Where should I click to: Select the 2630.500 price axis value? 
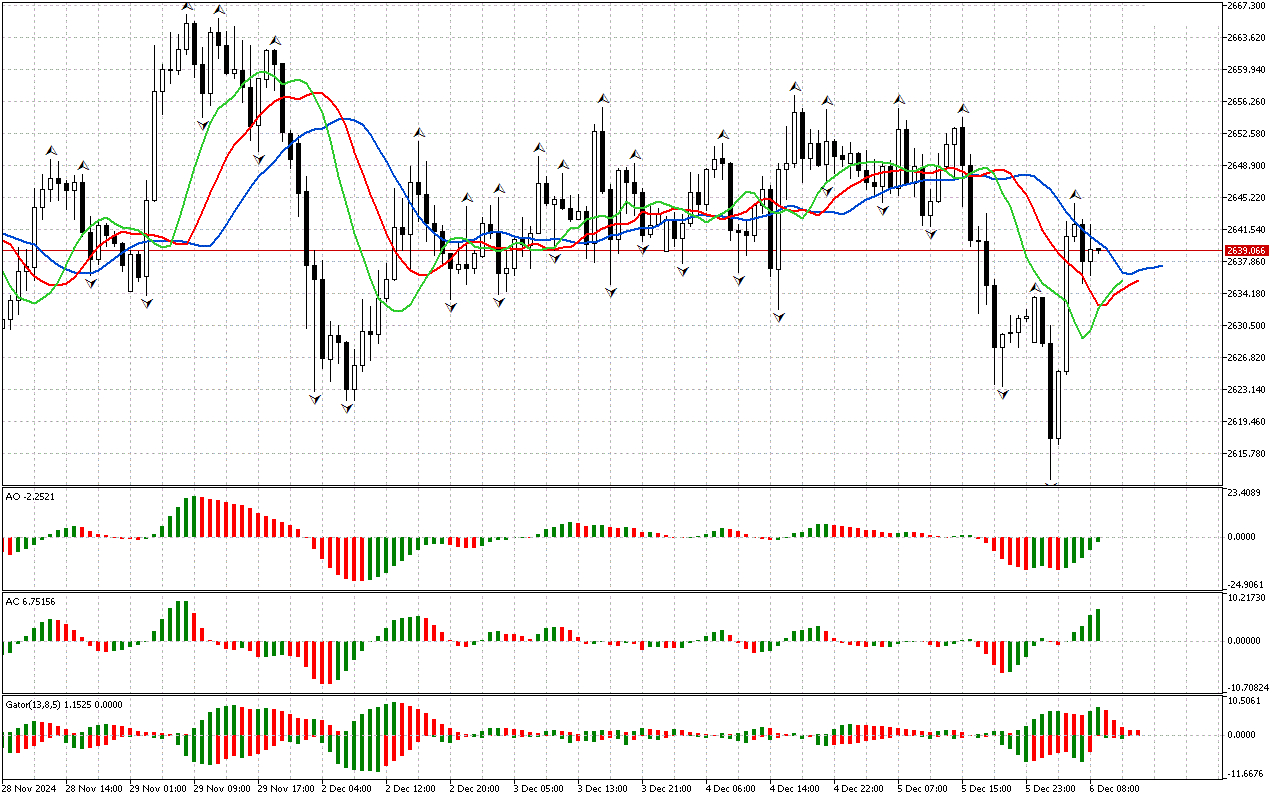coord(1248,326)
